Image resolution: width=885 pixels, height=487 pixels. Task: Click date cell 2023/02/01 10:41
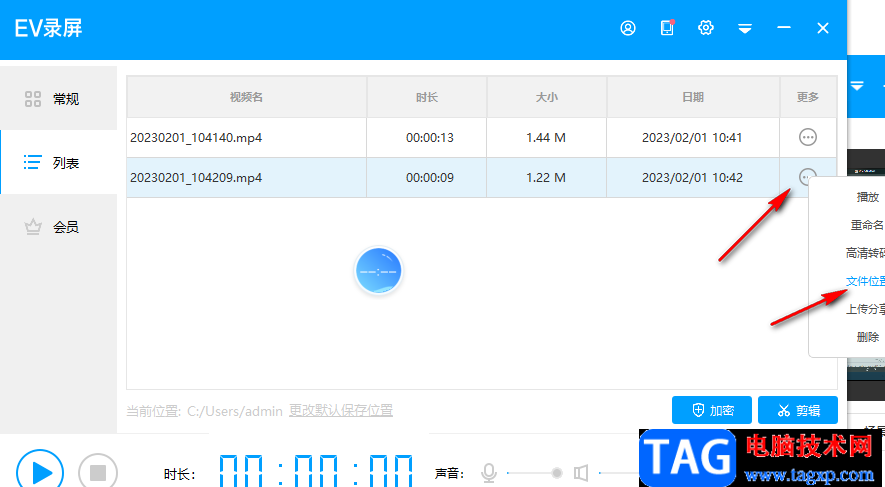[x=692, y=138]
